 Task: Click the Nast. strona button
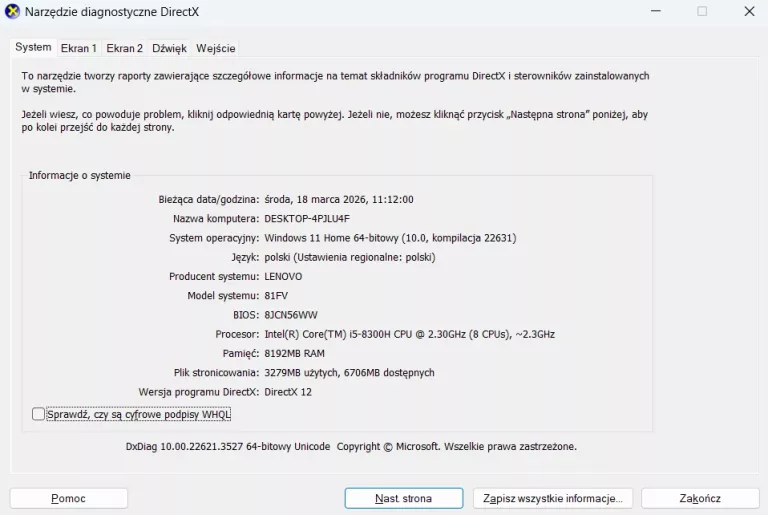(x=403, y=498)
